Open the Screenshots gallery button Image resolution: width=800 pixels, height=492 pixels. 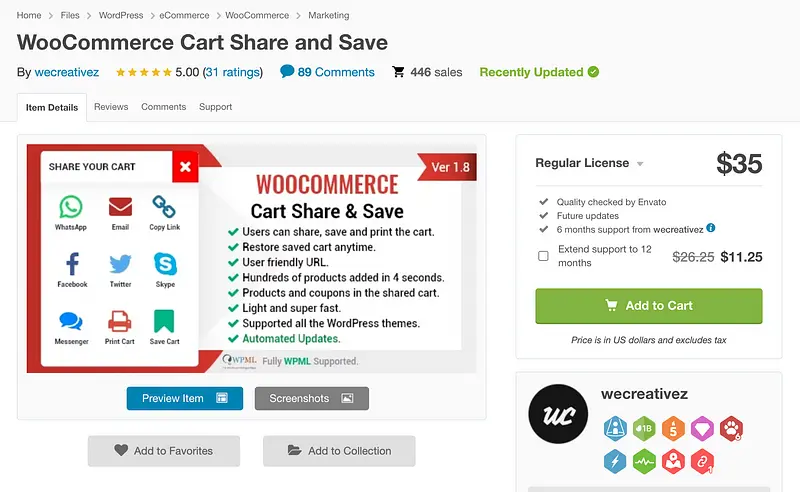tap(311, 398)
